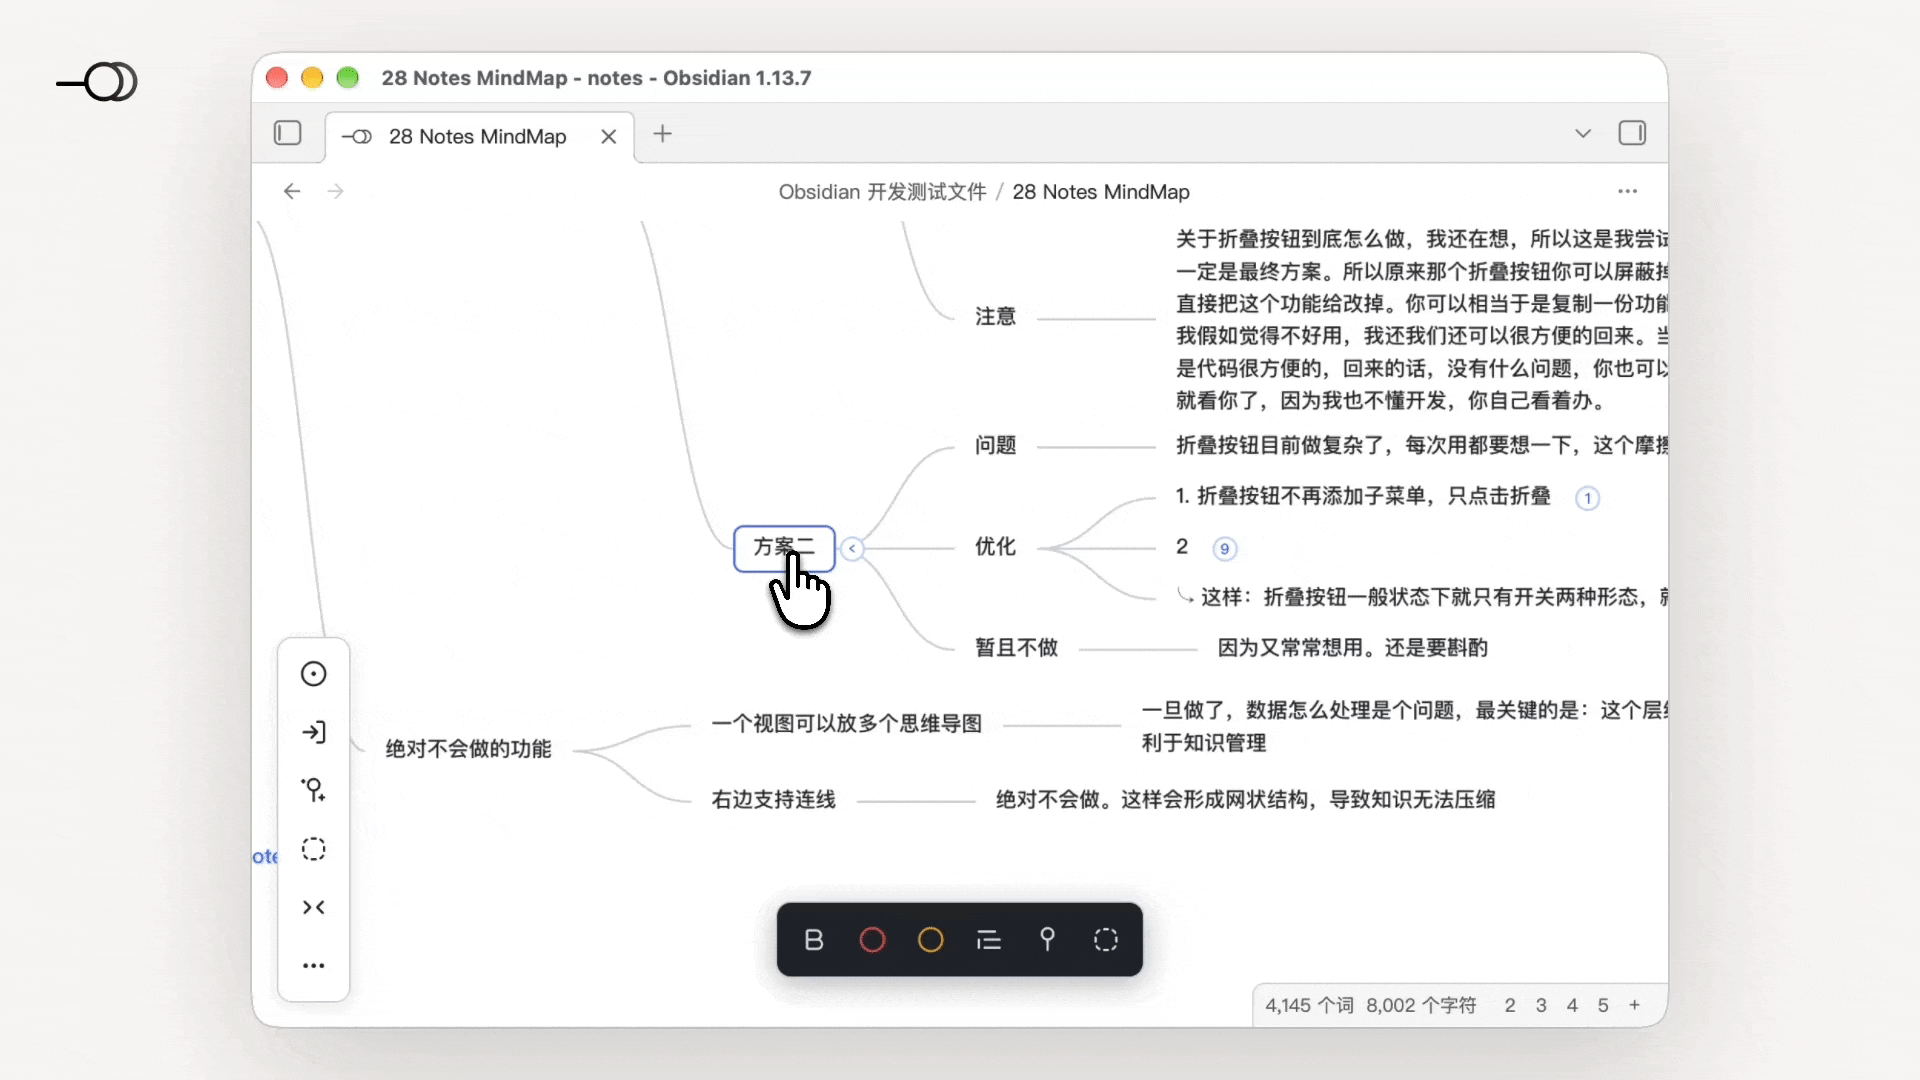This screenshot has width=1920, height=1080.
Task: Click the pin icon in floating toolbar
Action: pyautogui.click(x=1047, y=940)
